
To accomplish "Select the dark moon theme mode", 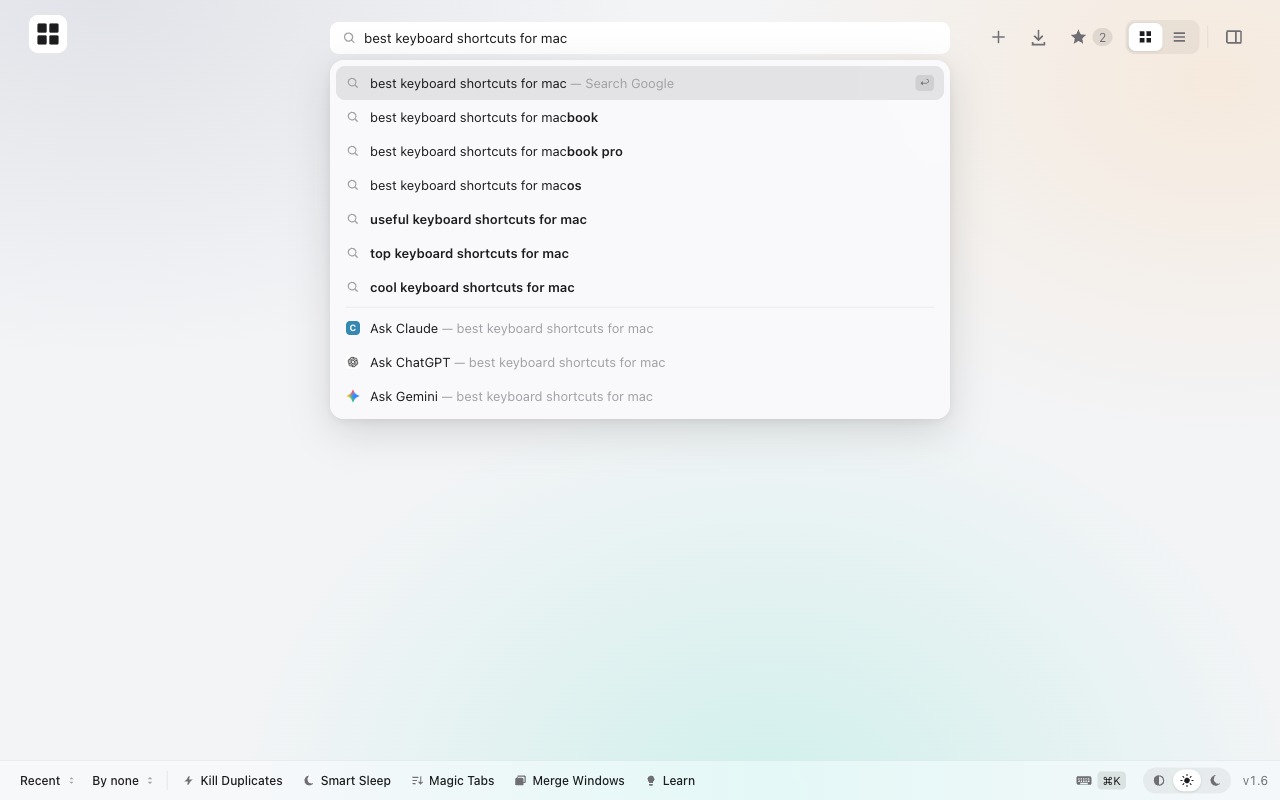I will pos(1215,781).
